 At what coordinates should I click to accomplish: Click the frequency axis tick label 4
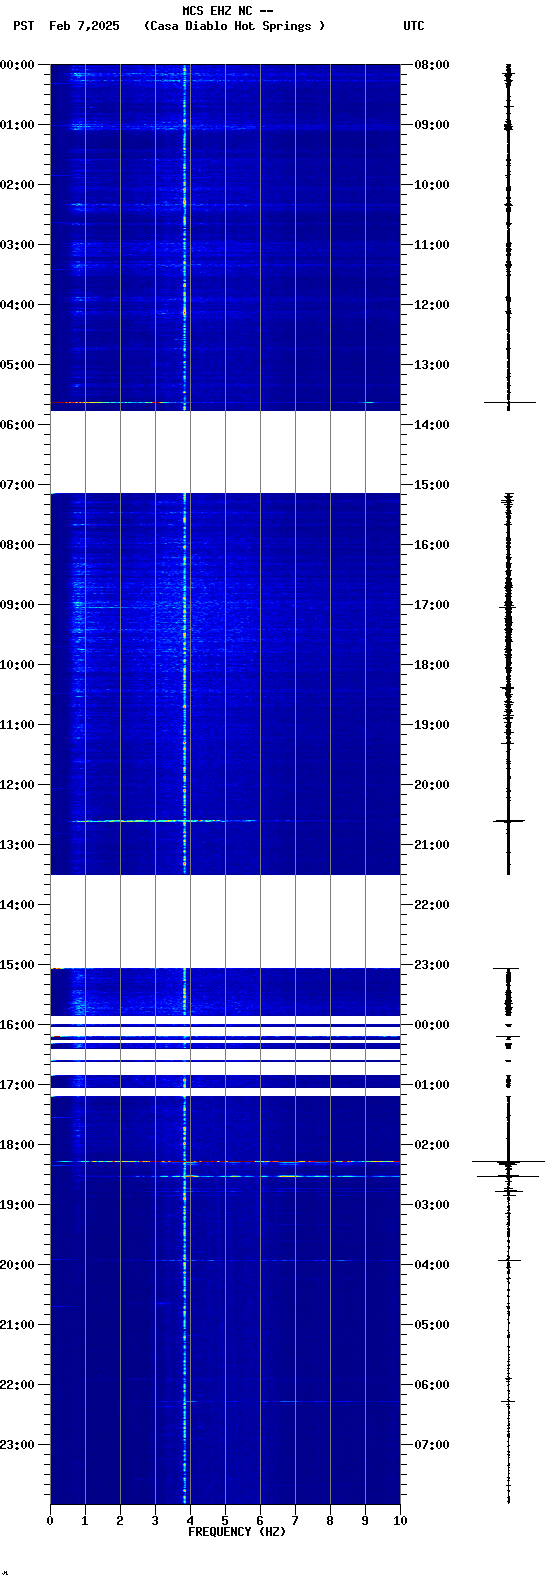tap(190, 1521)
